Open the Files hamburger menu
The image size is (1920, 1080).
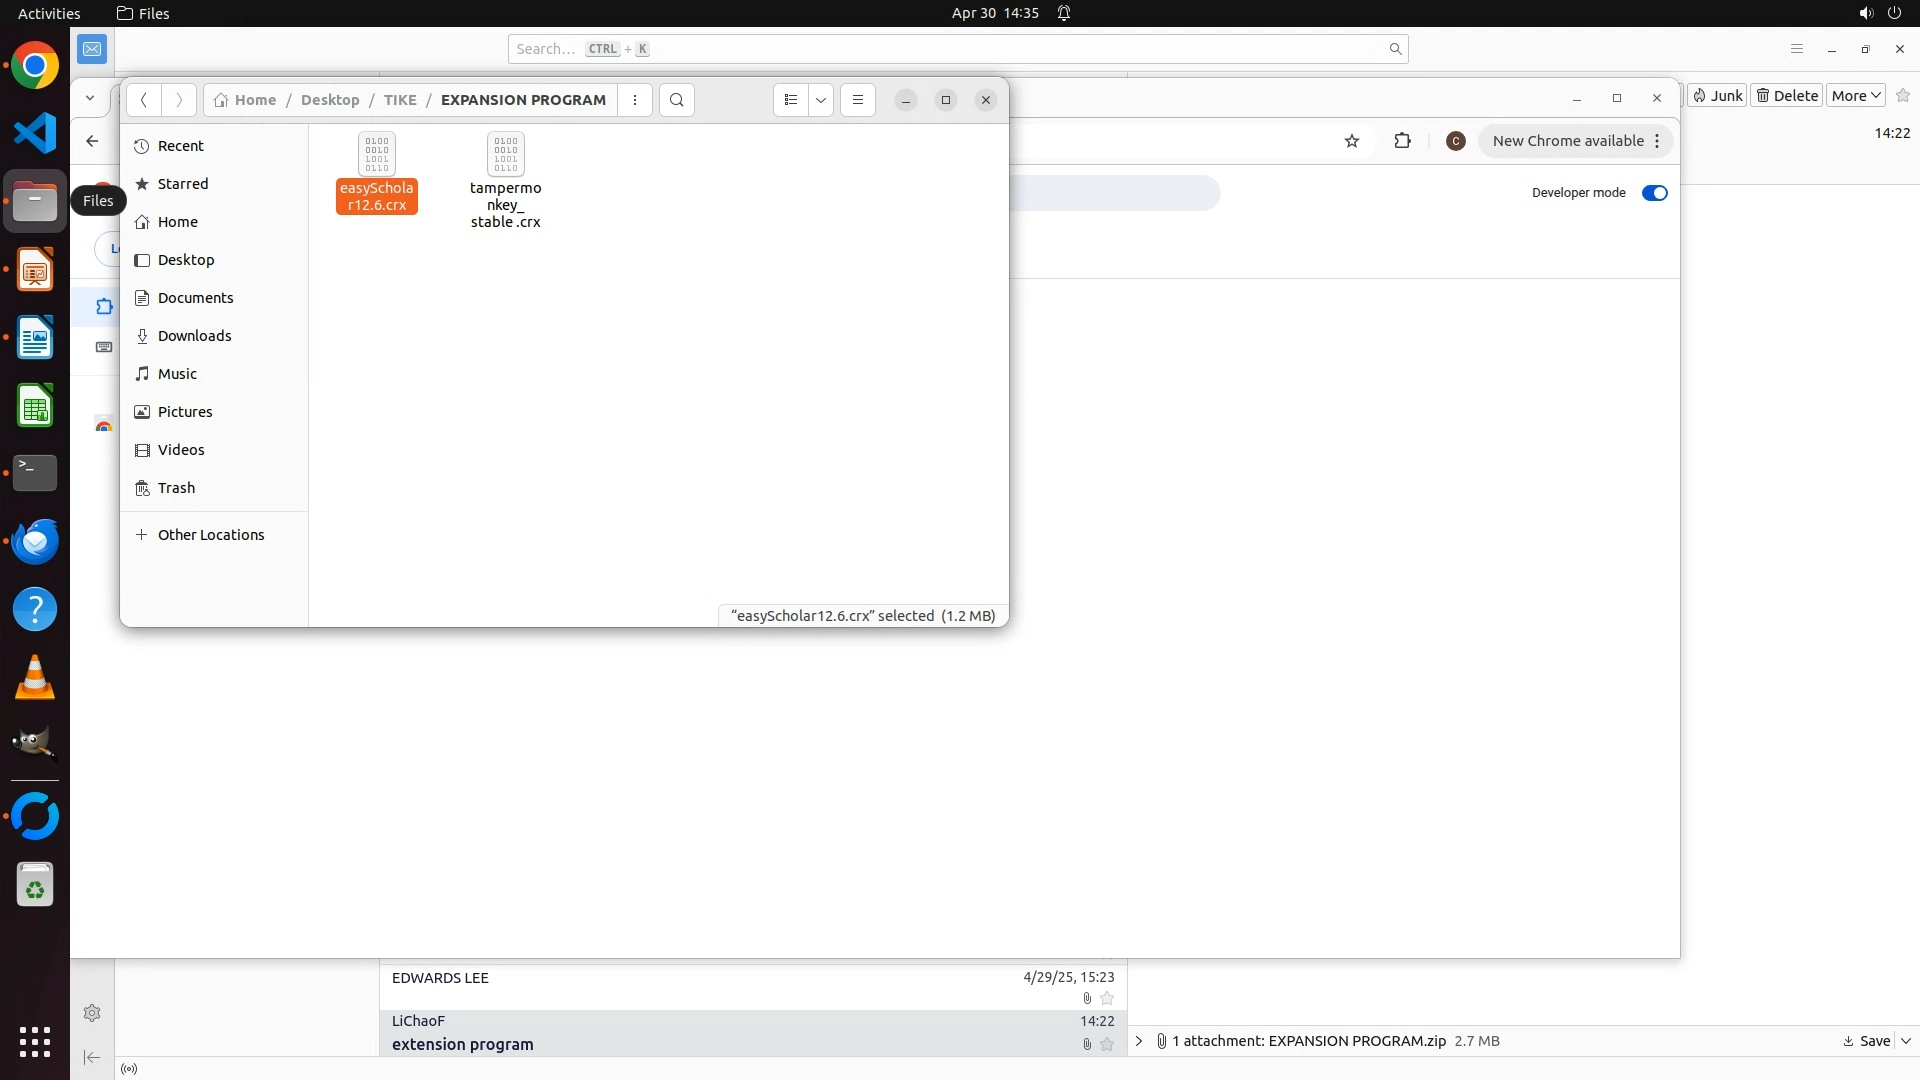(x=857, y=100)
